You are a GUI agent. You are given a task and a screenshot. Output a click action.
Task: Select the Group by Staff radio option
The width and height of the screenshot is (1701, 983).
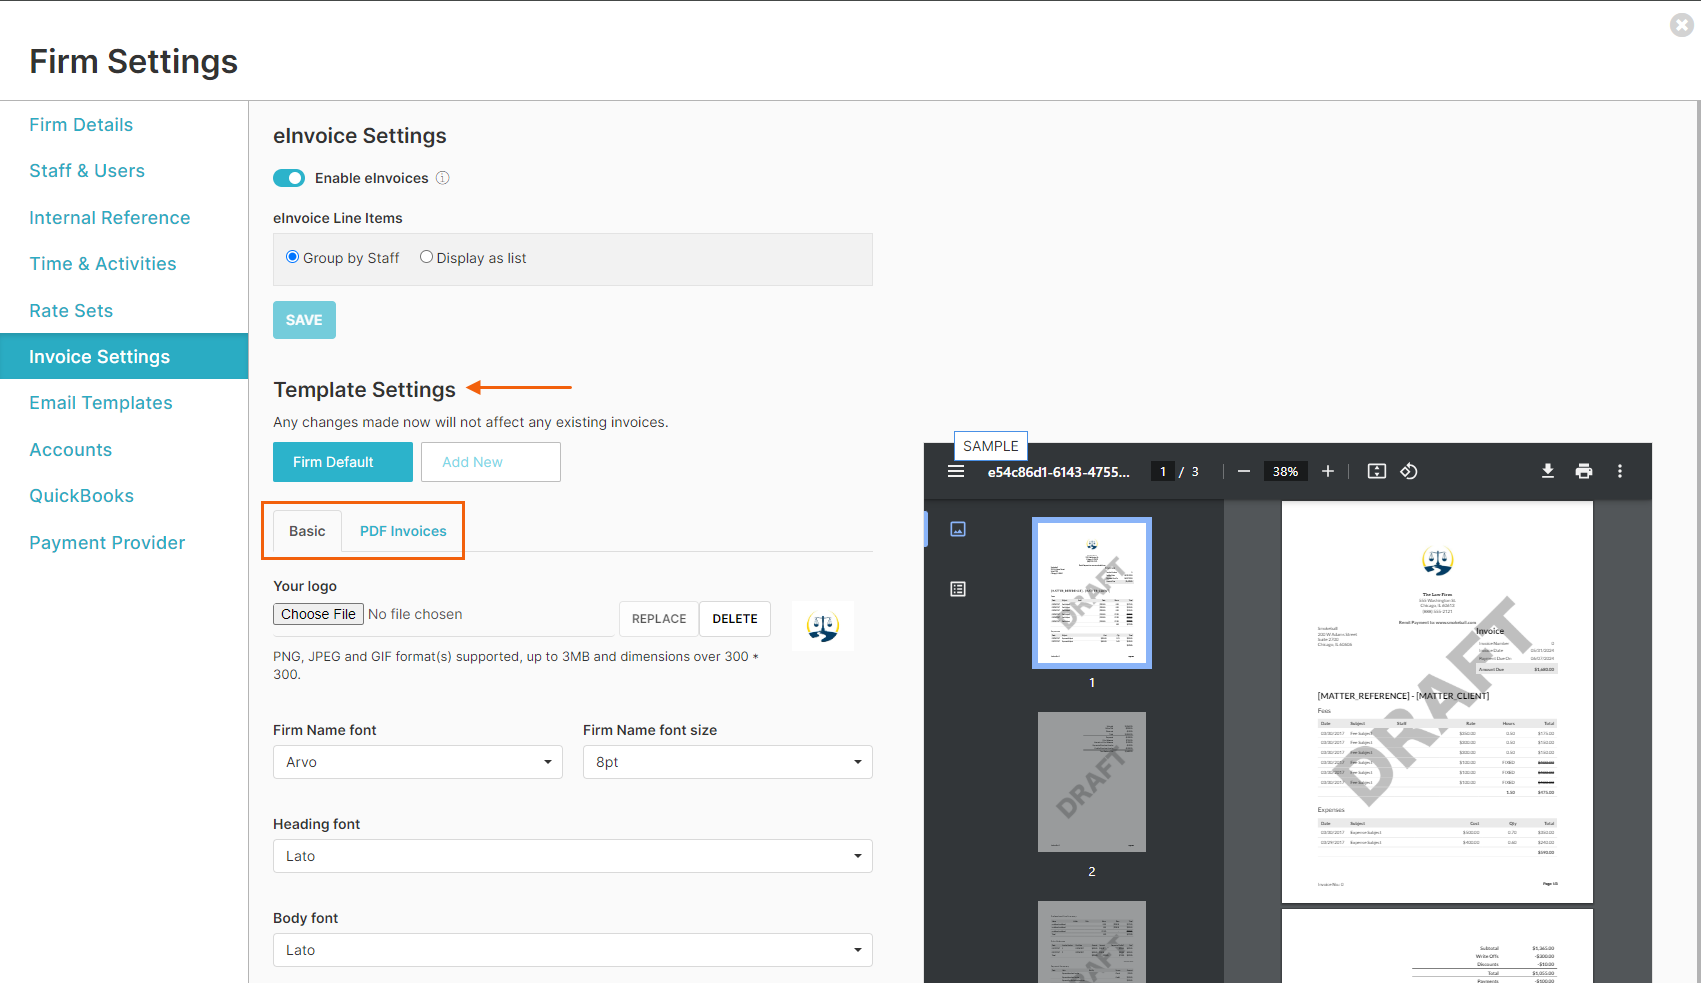[292, 257]
